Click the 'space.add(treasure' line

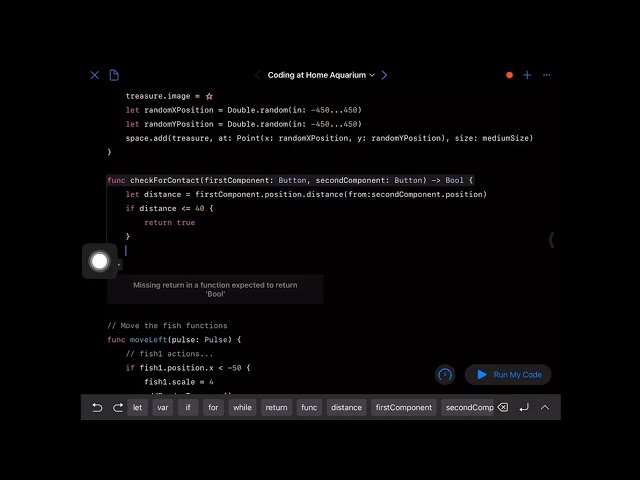coord(329,138)
